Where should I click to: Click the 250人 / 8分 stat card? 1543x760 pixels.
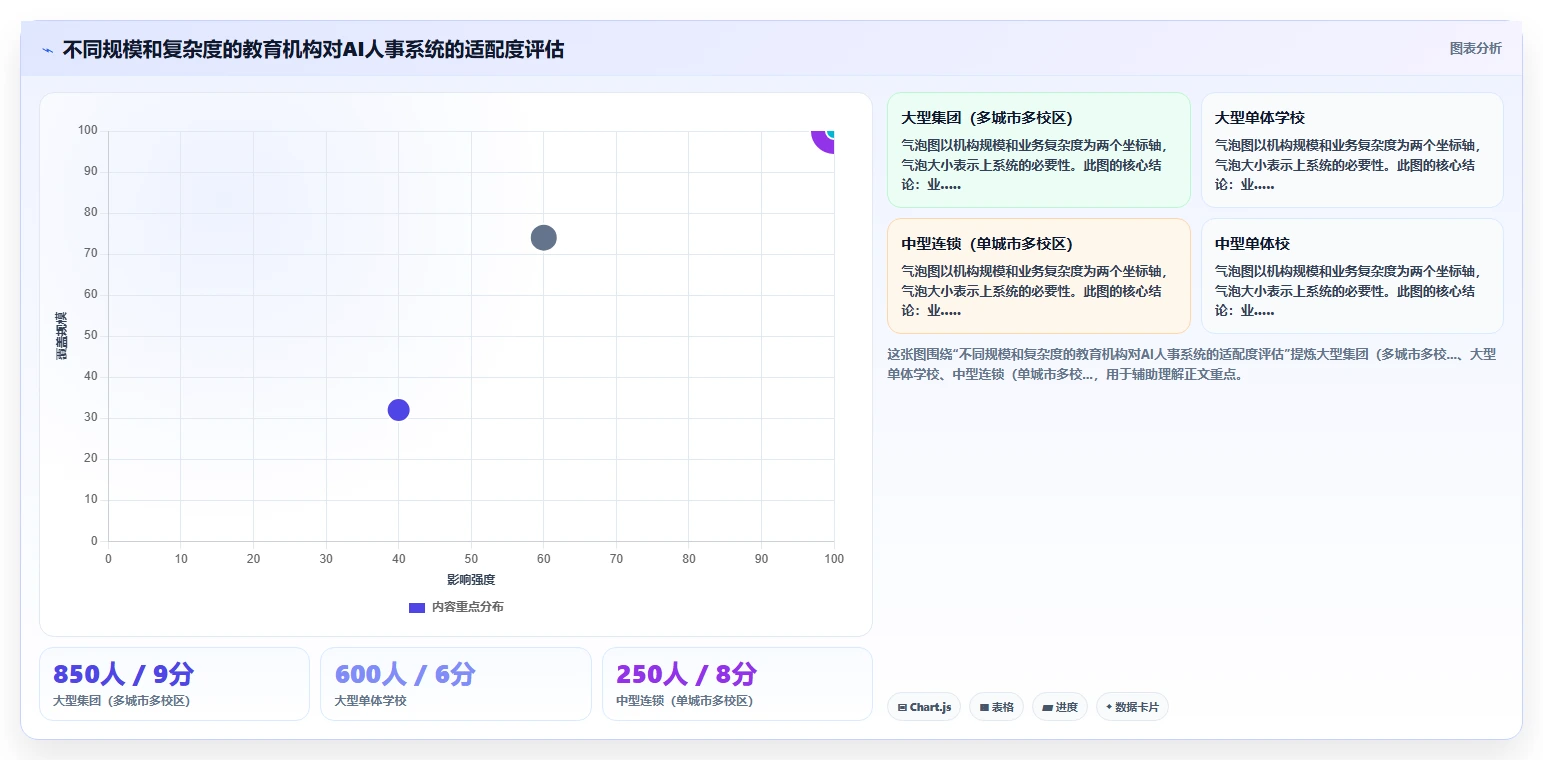pyautogui.click(x=737, y=684)
